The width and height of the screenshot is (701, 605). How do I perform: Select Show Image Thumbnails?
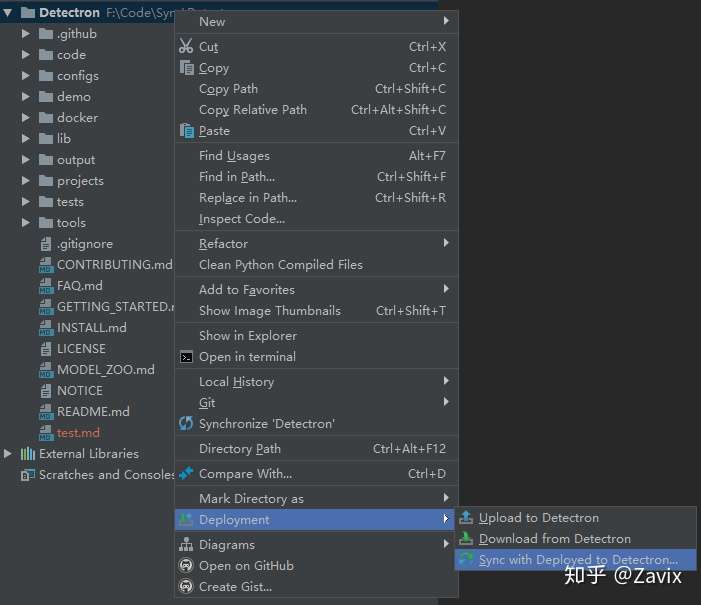coord(317,311)
